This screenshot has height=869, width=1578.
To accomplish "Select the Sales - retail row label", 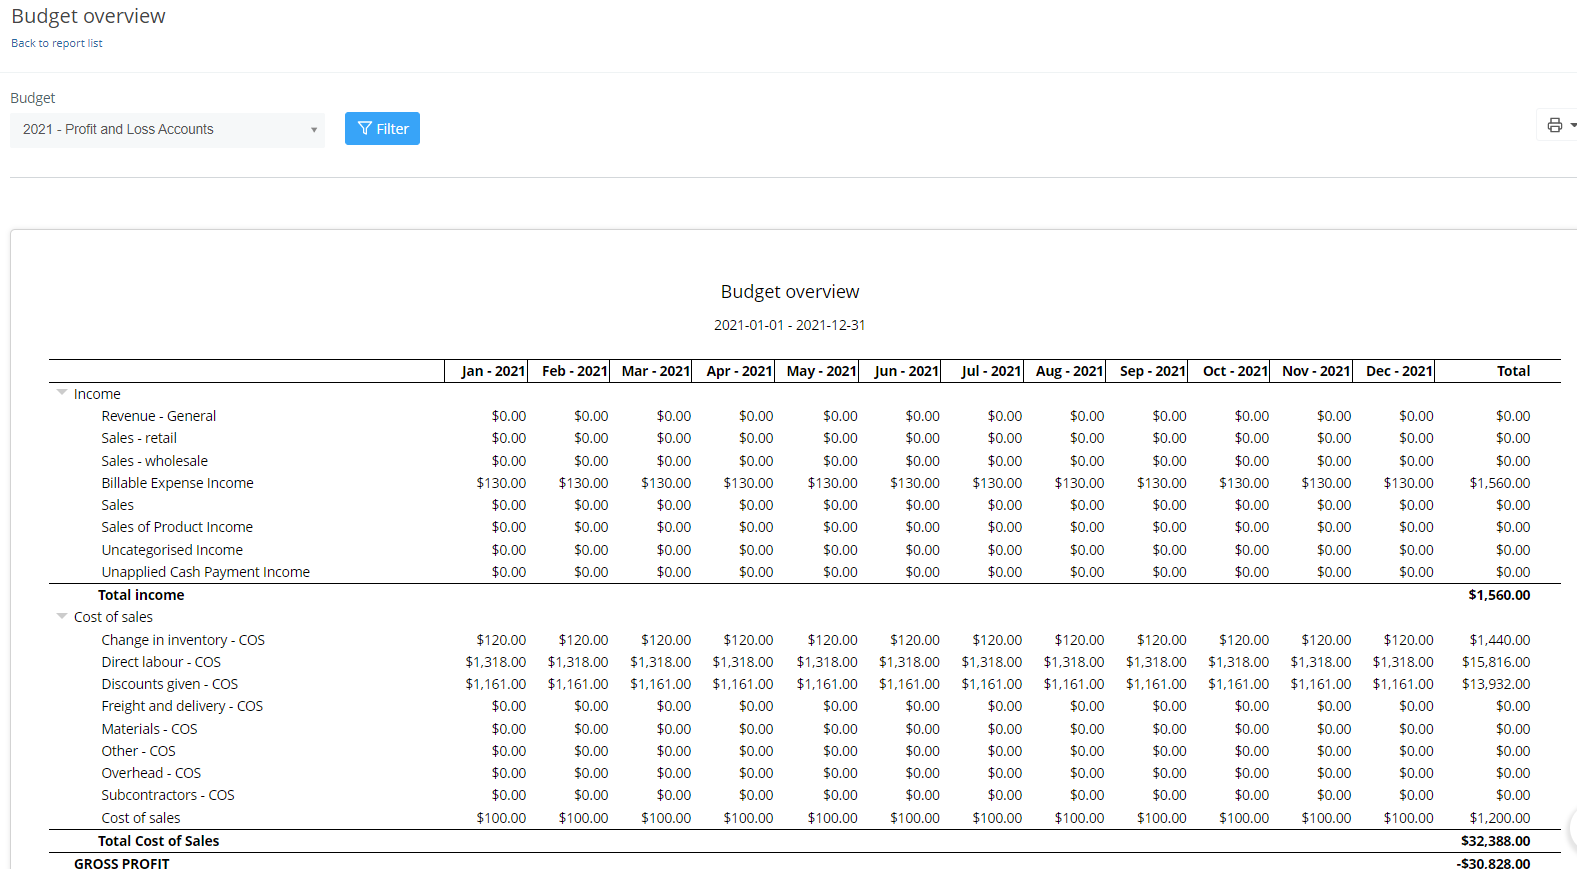I will click(x=139, y=438).
